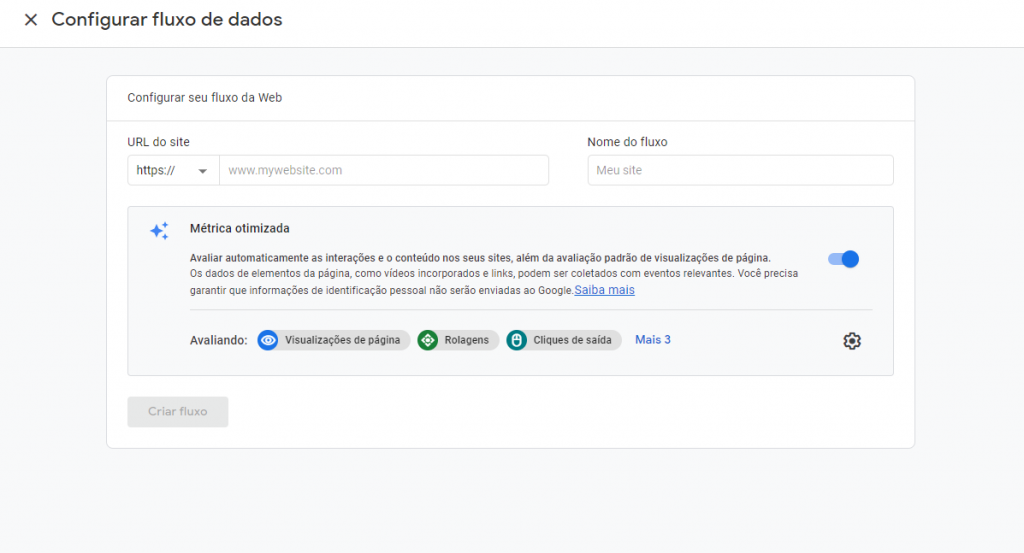The image size is (1024, 553).
Task: Open the Saiba mais link
Action: click(604, 290)
